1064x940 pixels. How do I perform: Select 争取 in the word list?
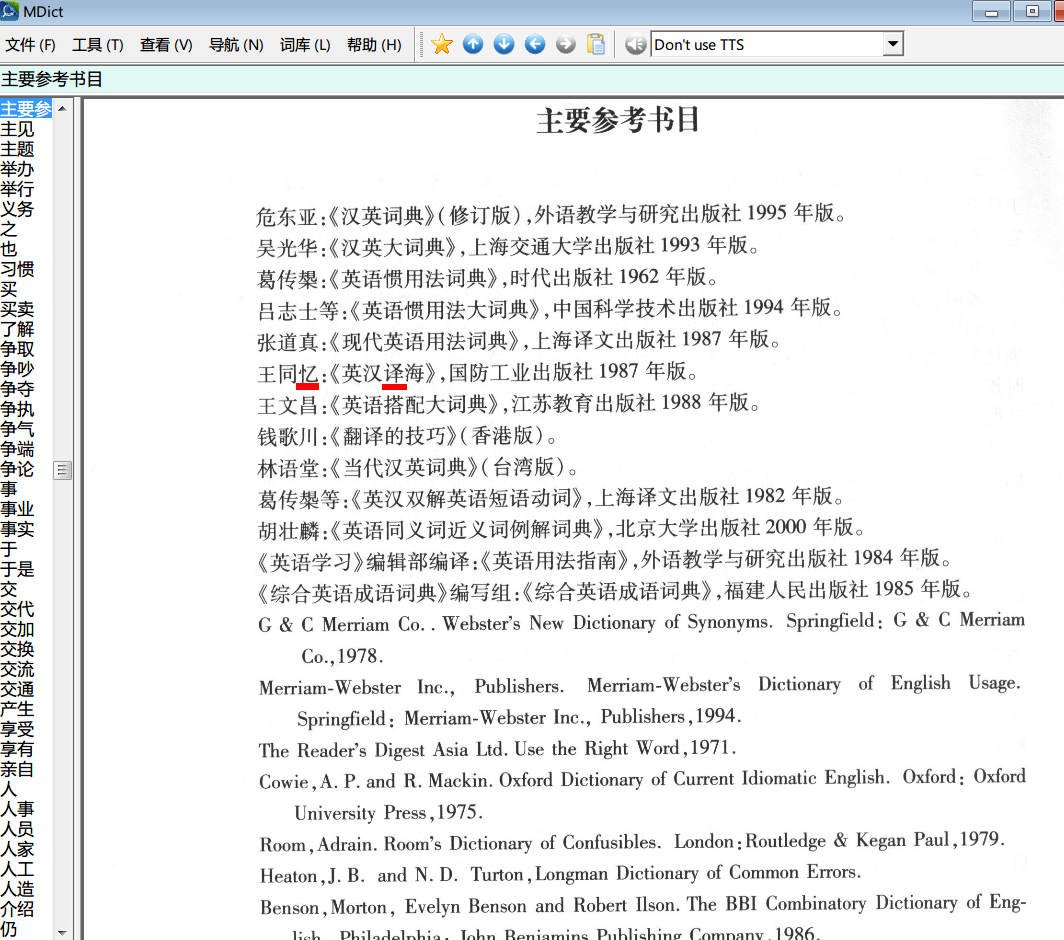[17, 349]
